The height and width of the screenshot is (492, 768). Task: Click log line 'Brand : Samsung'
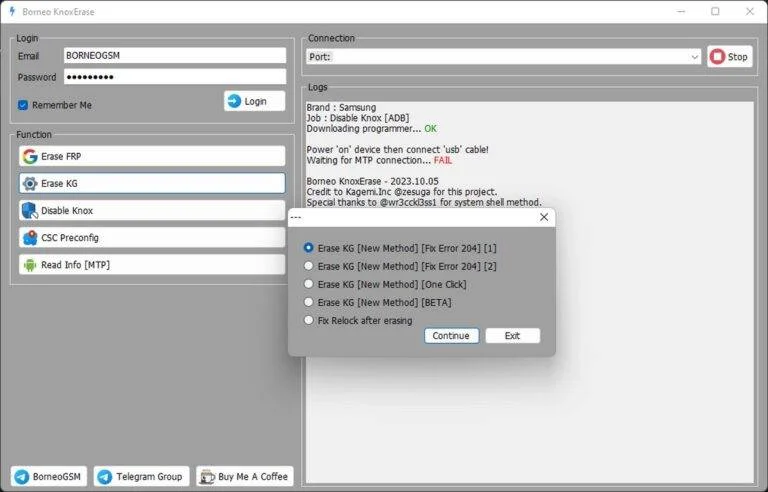(341, 107)
